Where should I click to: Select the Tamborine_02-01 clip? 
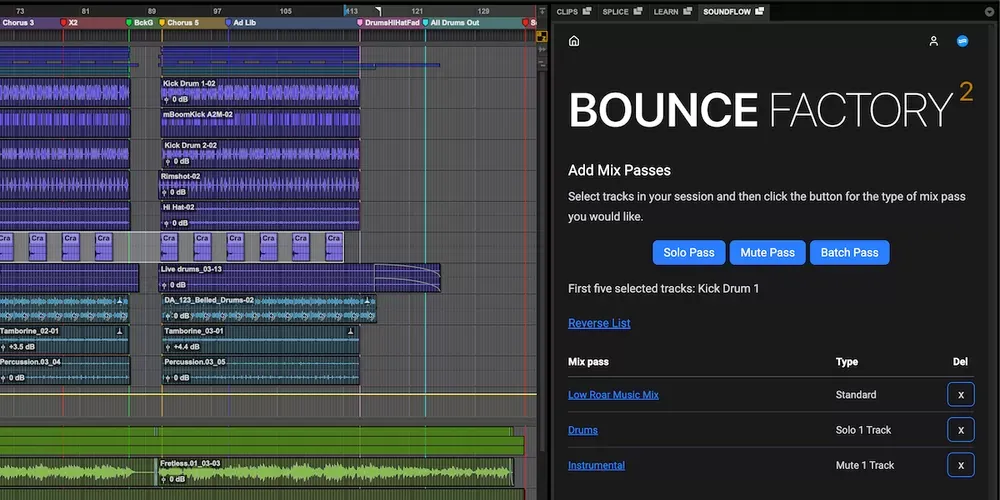64,339
